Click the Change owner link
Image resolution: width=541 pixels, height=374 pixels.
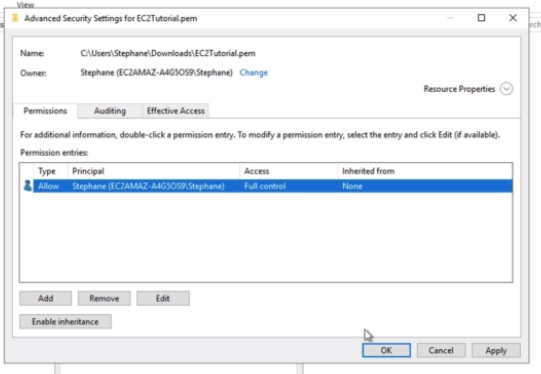click(254, 72)
